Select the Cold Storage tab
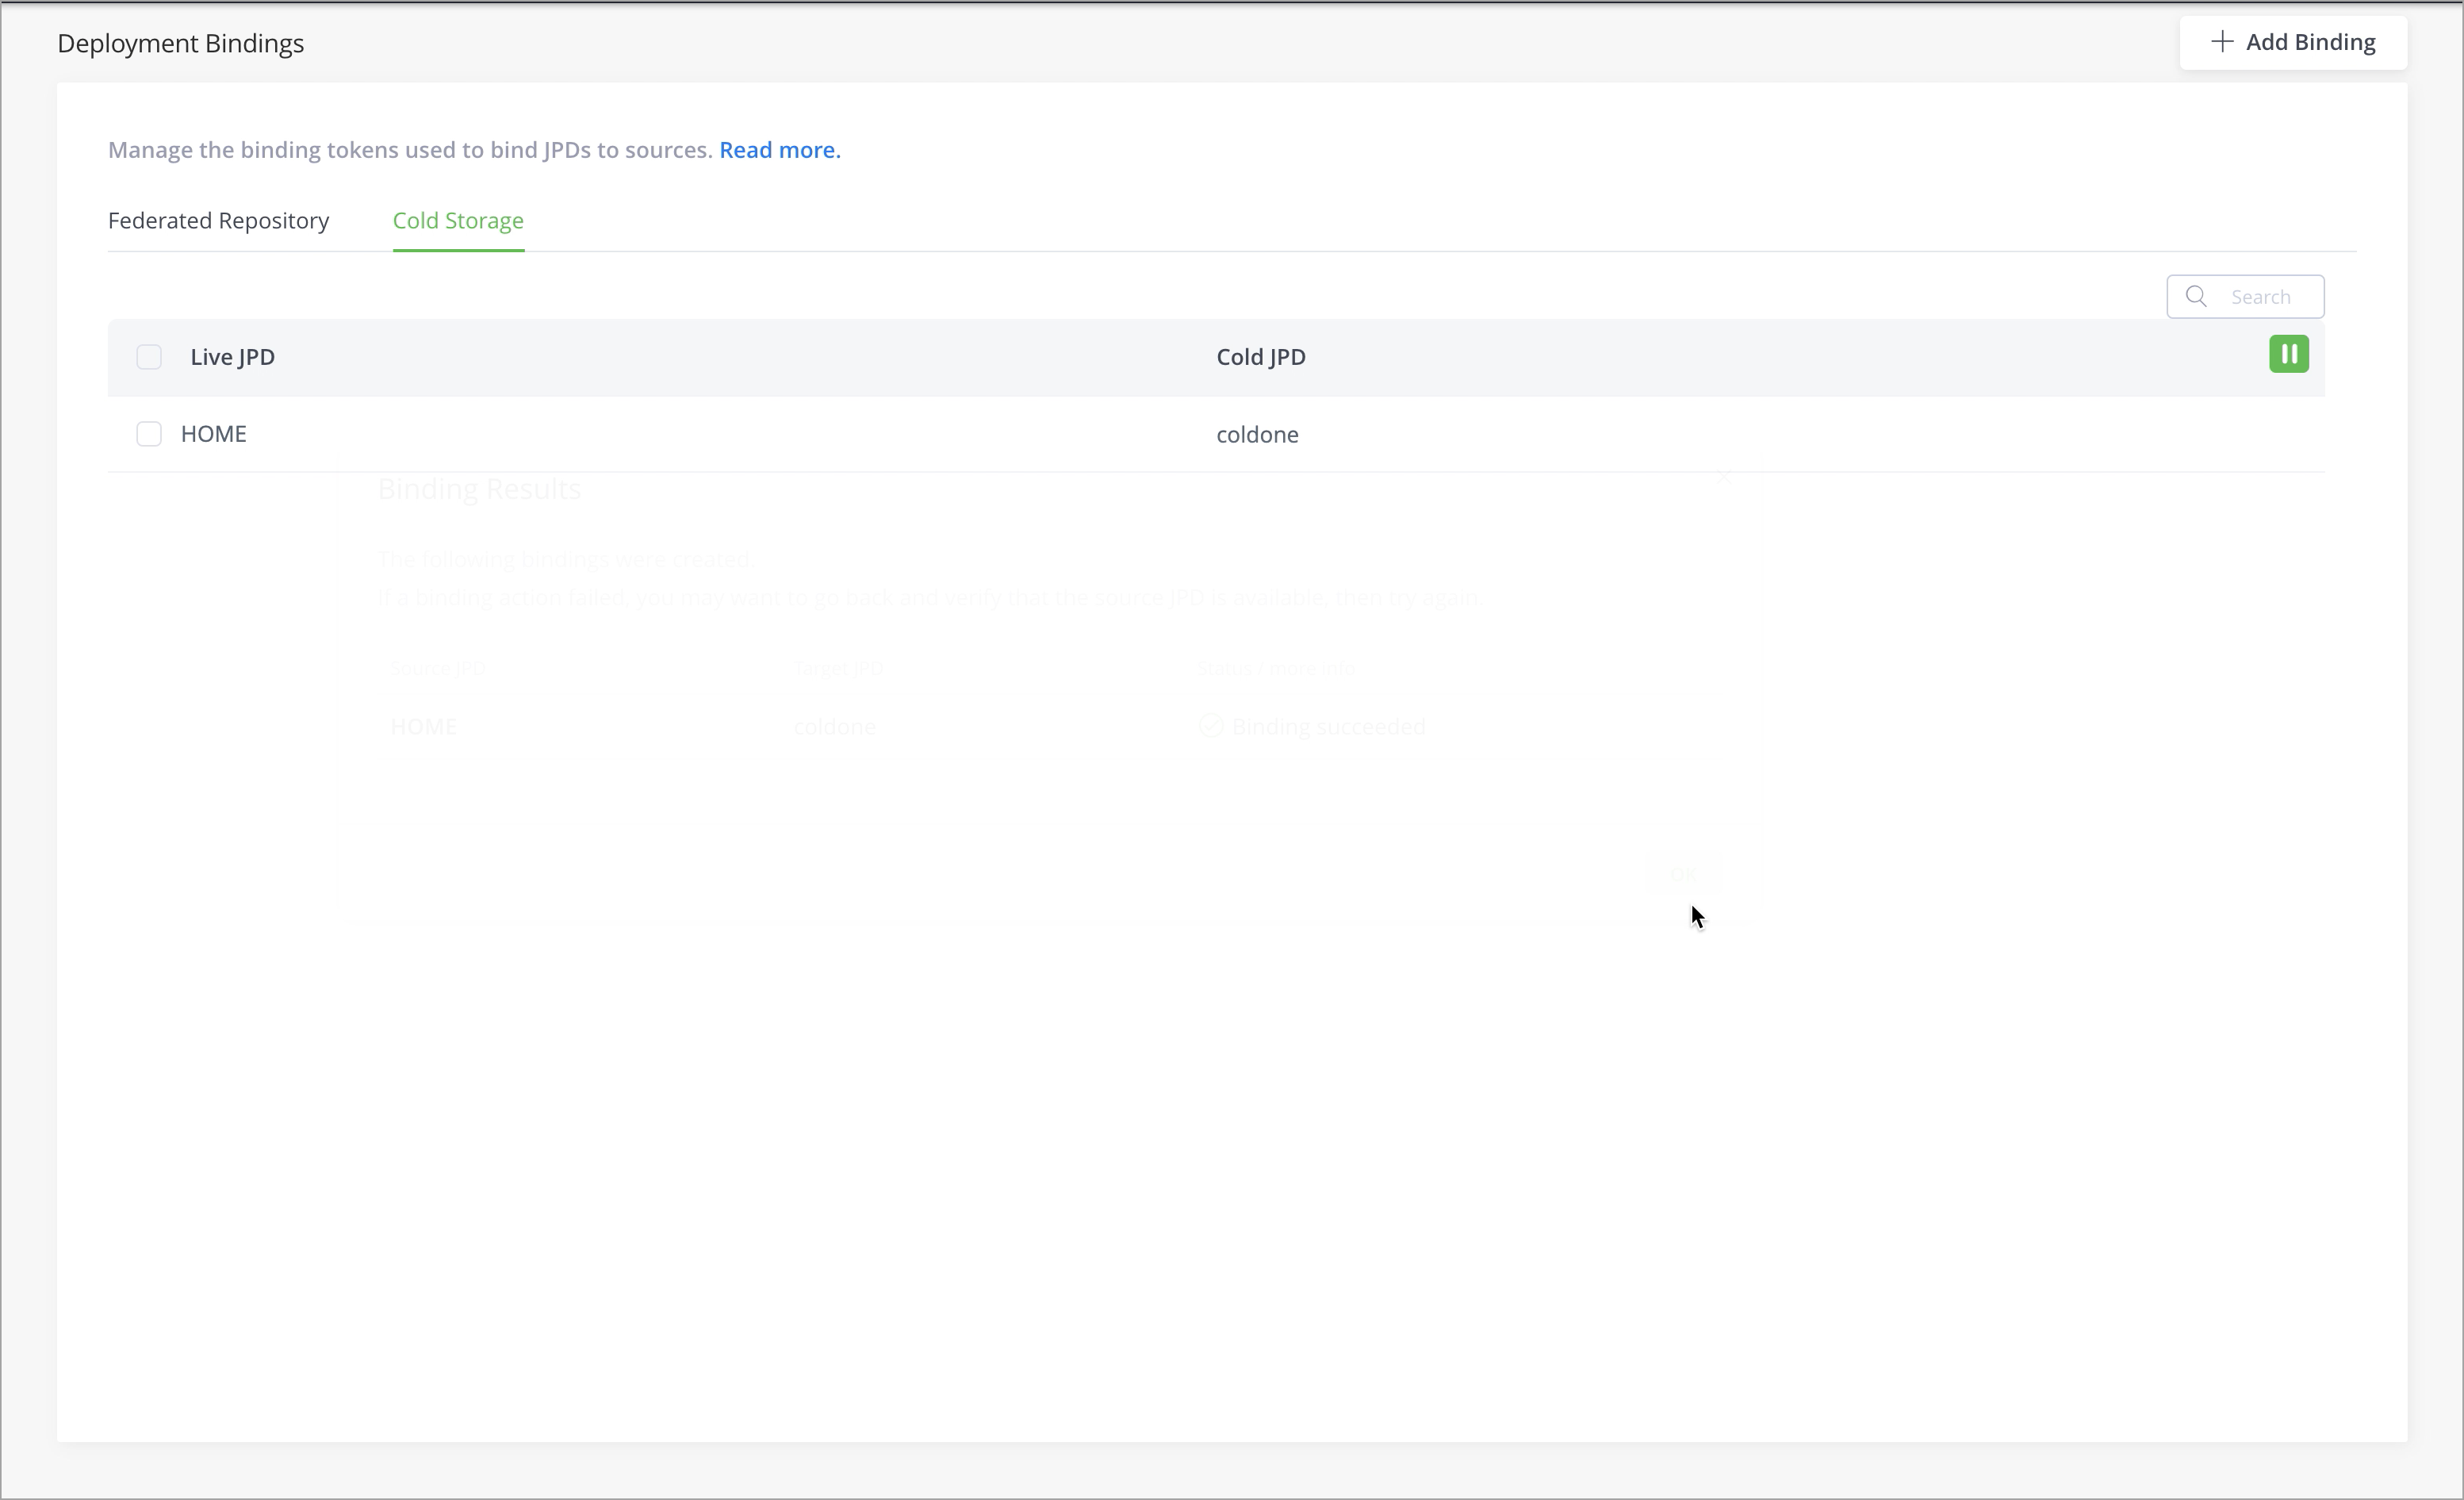 (x=458, y=221)
